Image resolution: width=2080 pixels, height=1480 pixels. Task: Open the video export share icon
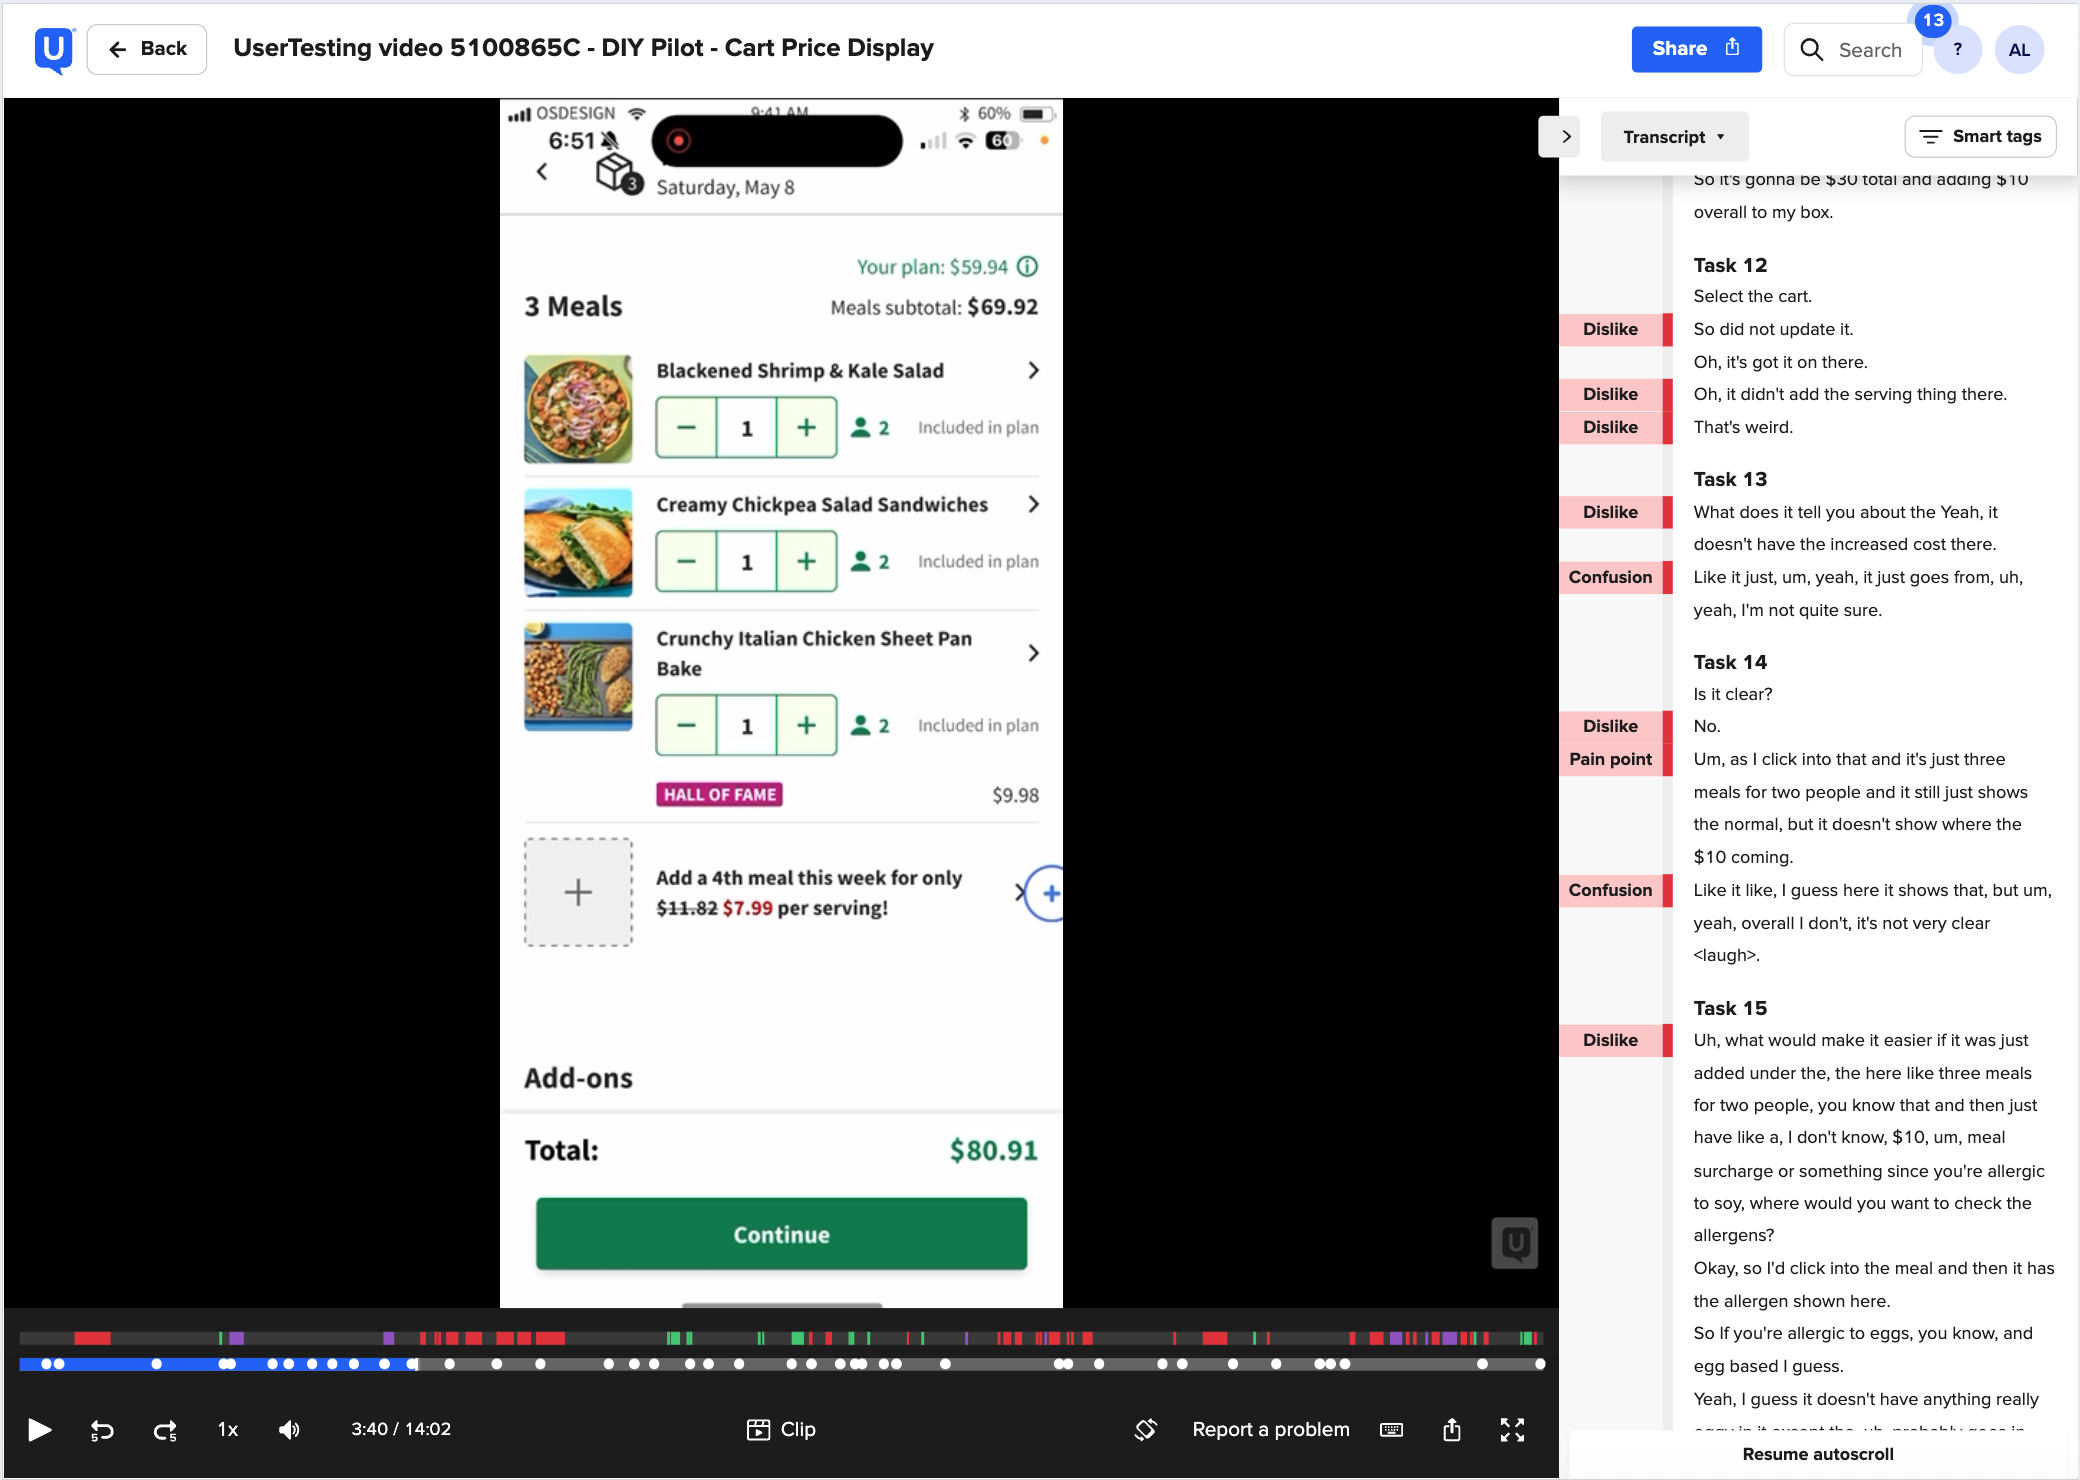tap(1452, 1429)
